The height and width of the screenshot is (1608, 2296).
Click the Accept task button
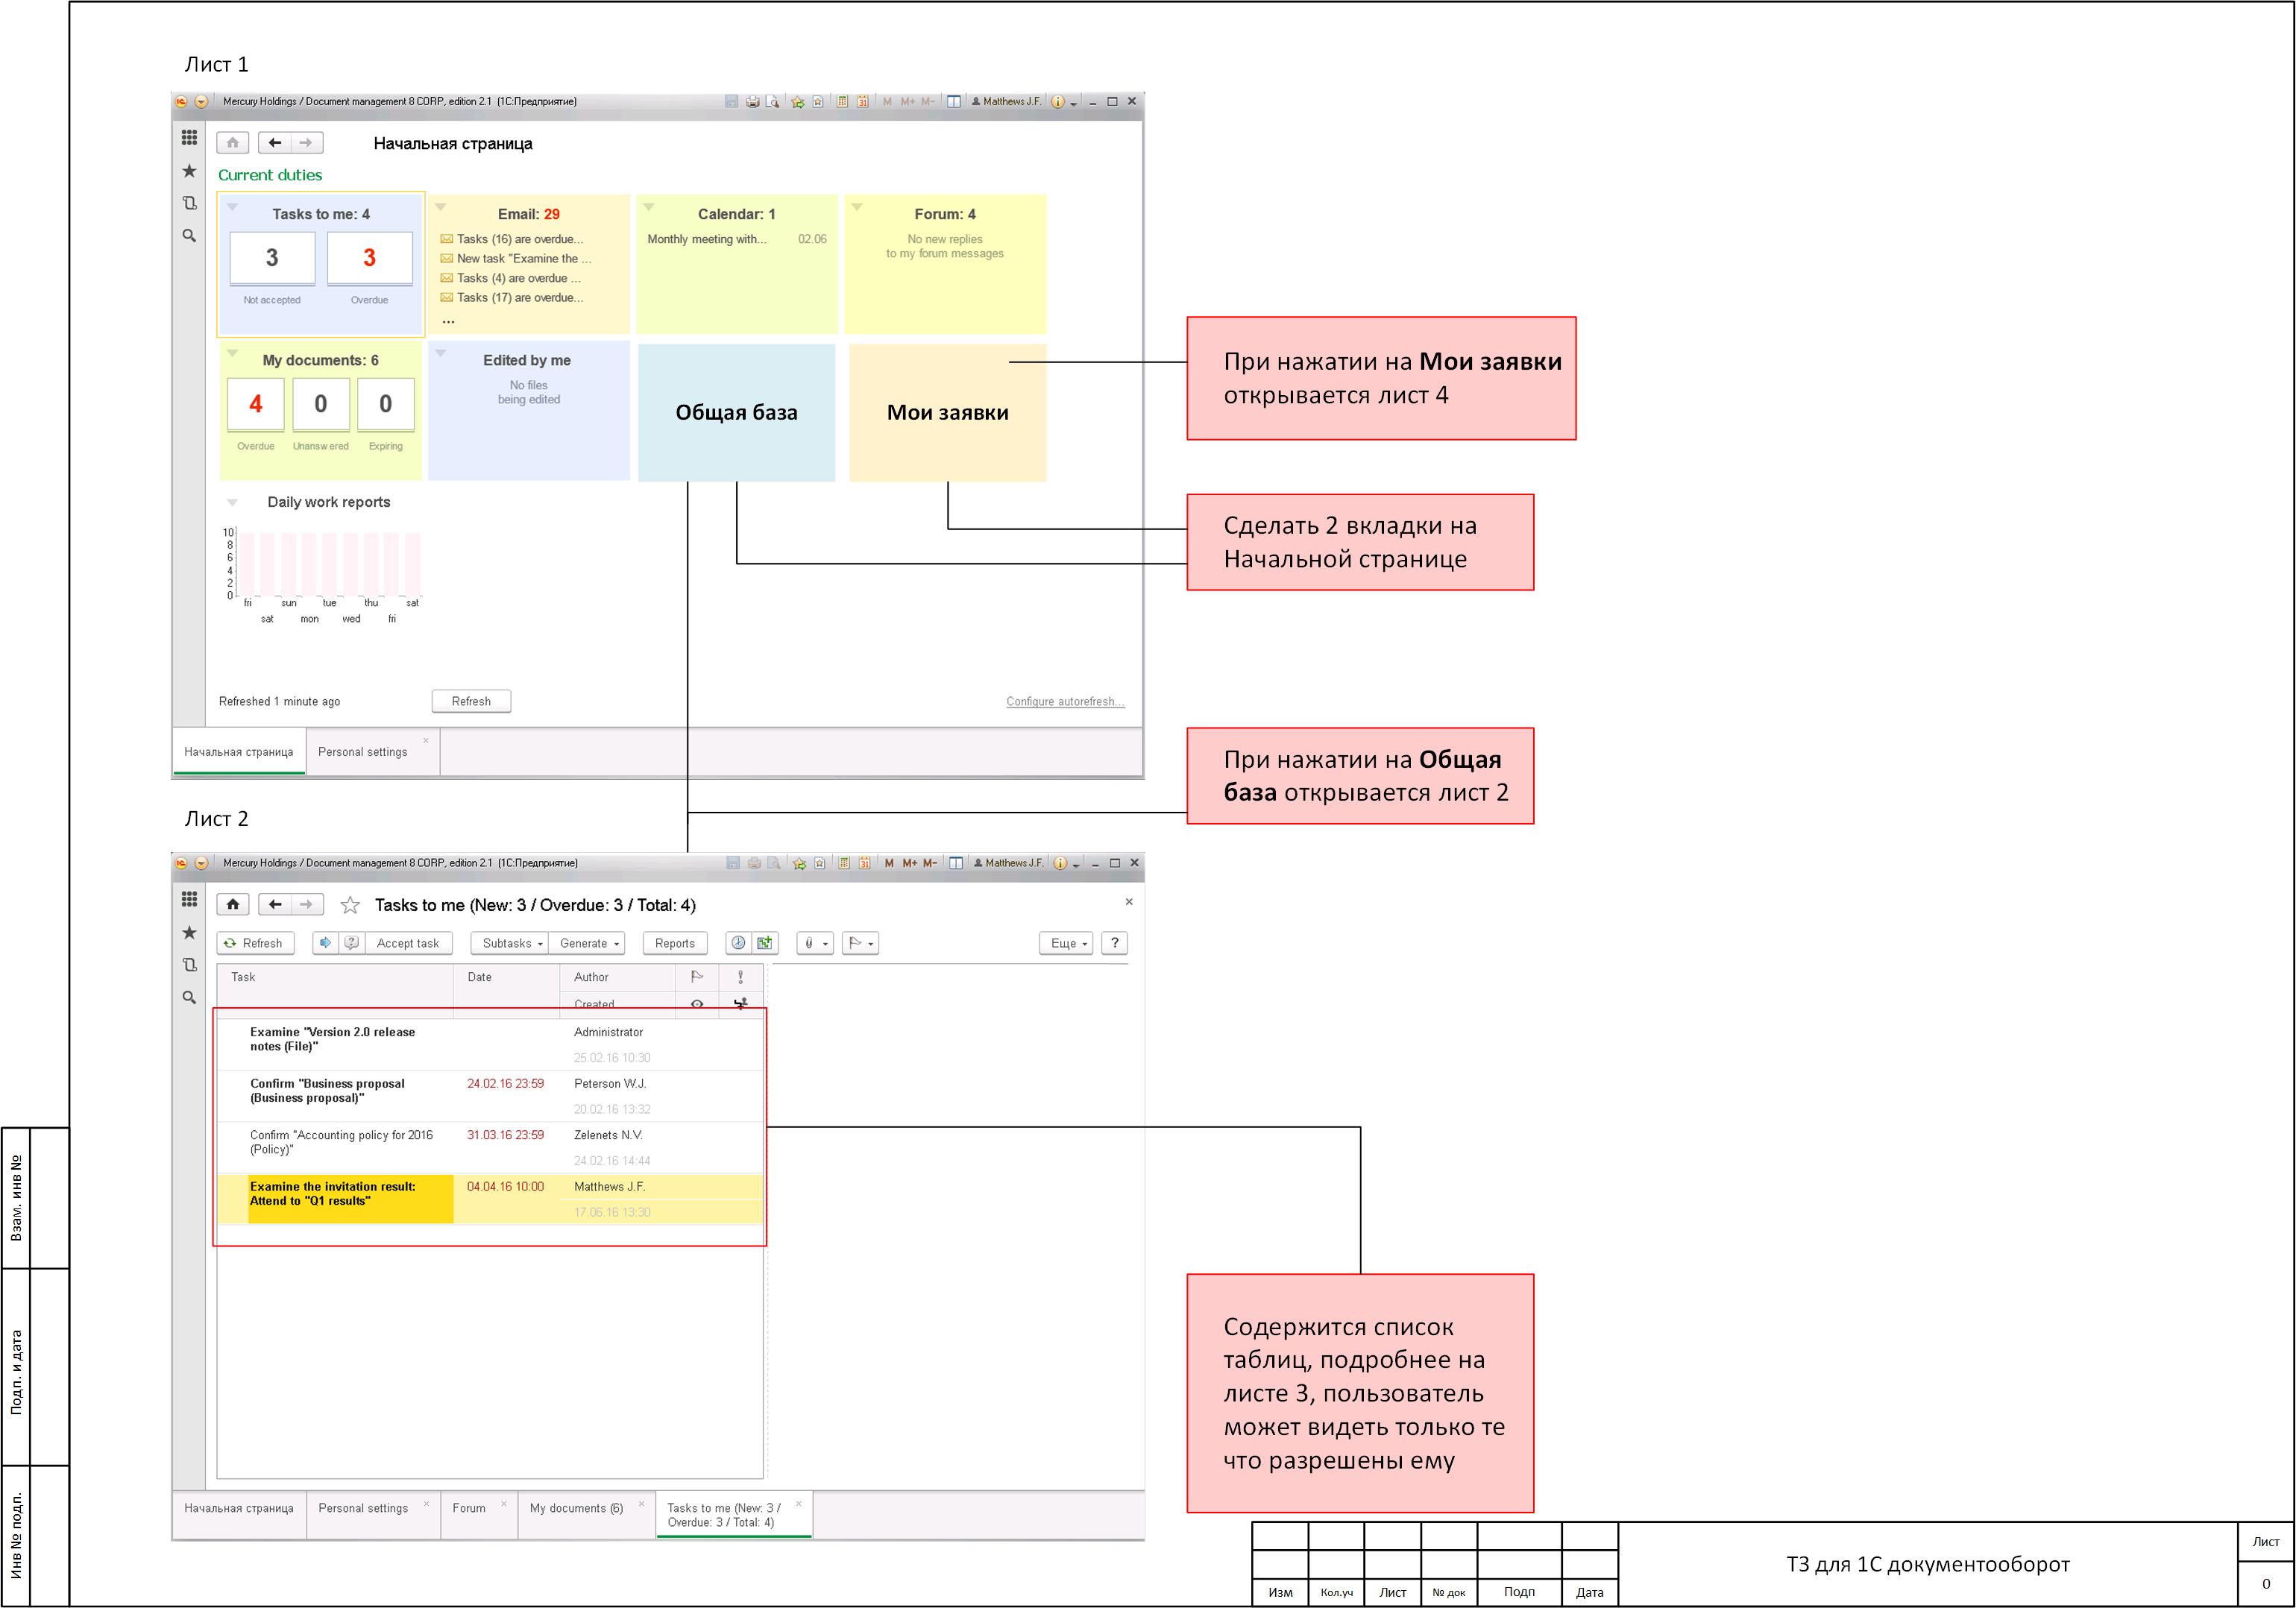click(408, 943)
